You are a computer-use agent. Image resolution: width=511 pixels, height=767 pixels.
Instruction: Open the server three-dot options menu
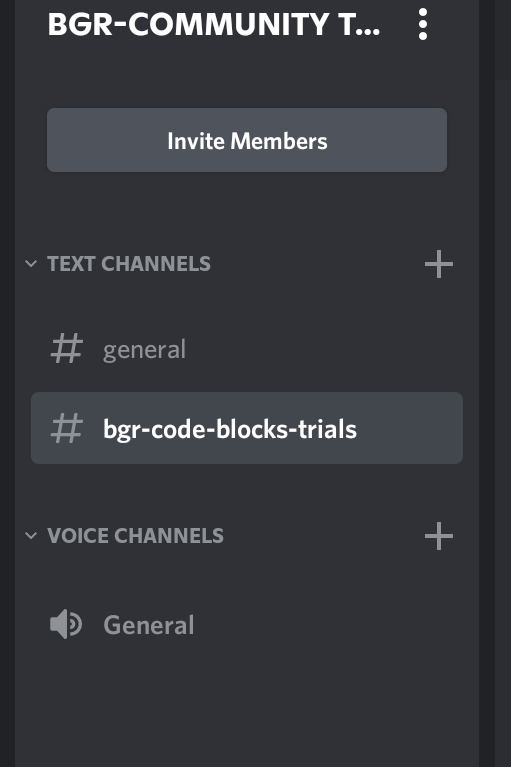(x=423, y=24)
